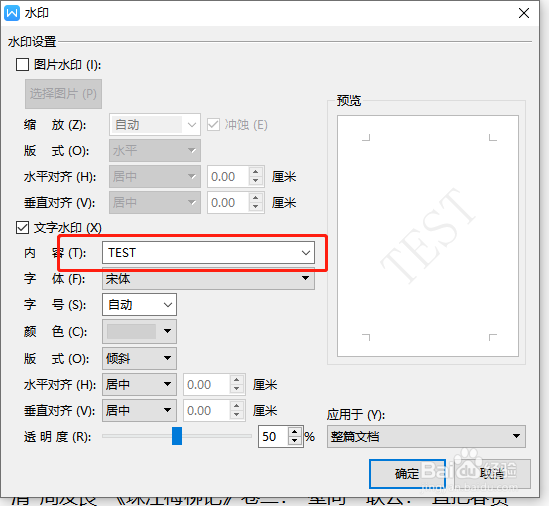The image size is (549, 506).
Task: Click the 取消 button
Action: coord(492,474)
